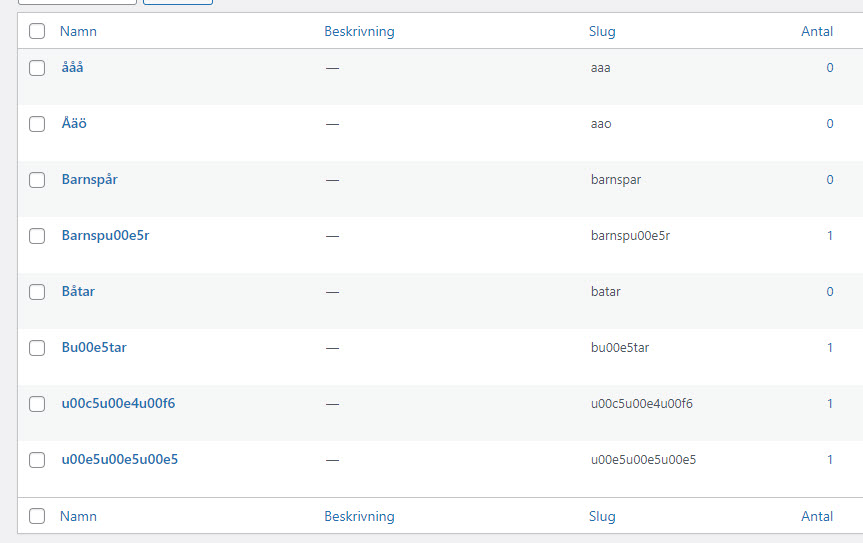
Task: Select the checkbox beside Åäö
Action: tap(37, 124)
